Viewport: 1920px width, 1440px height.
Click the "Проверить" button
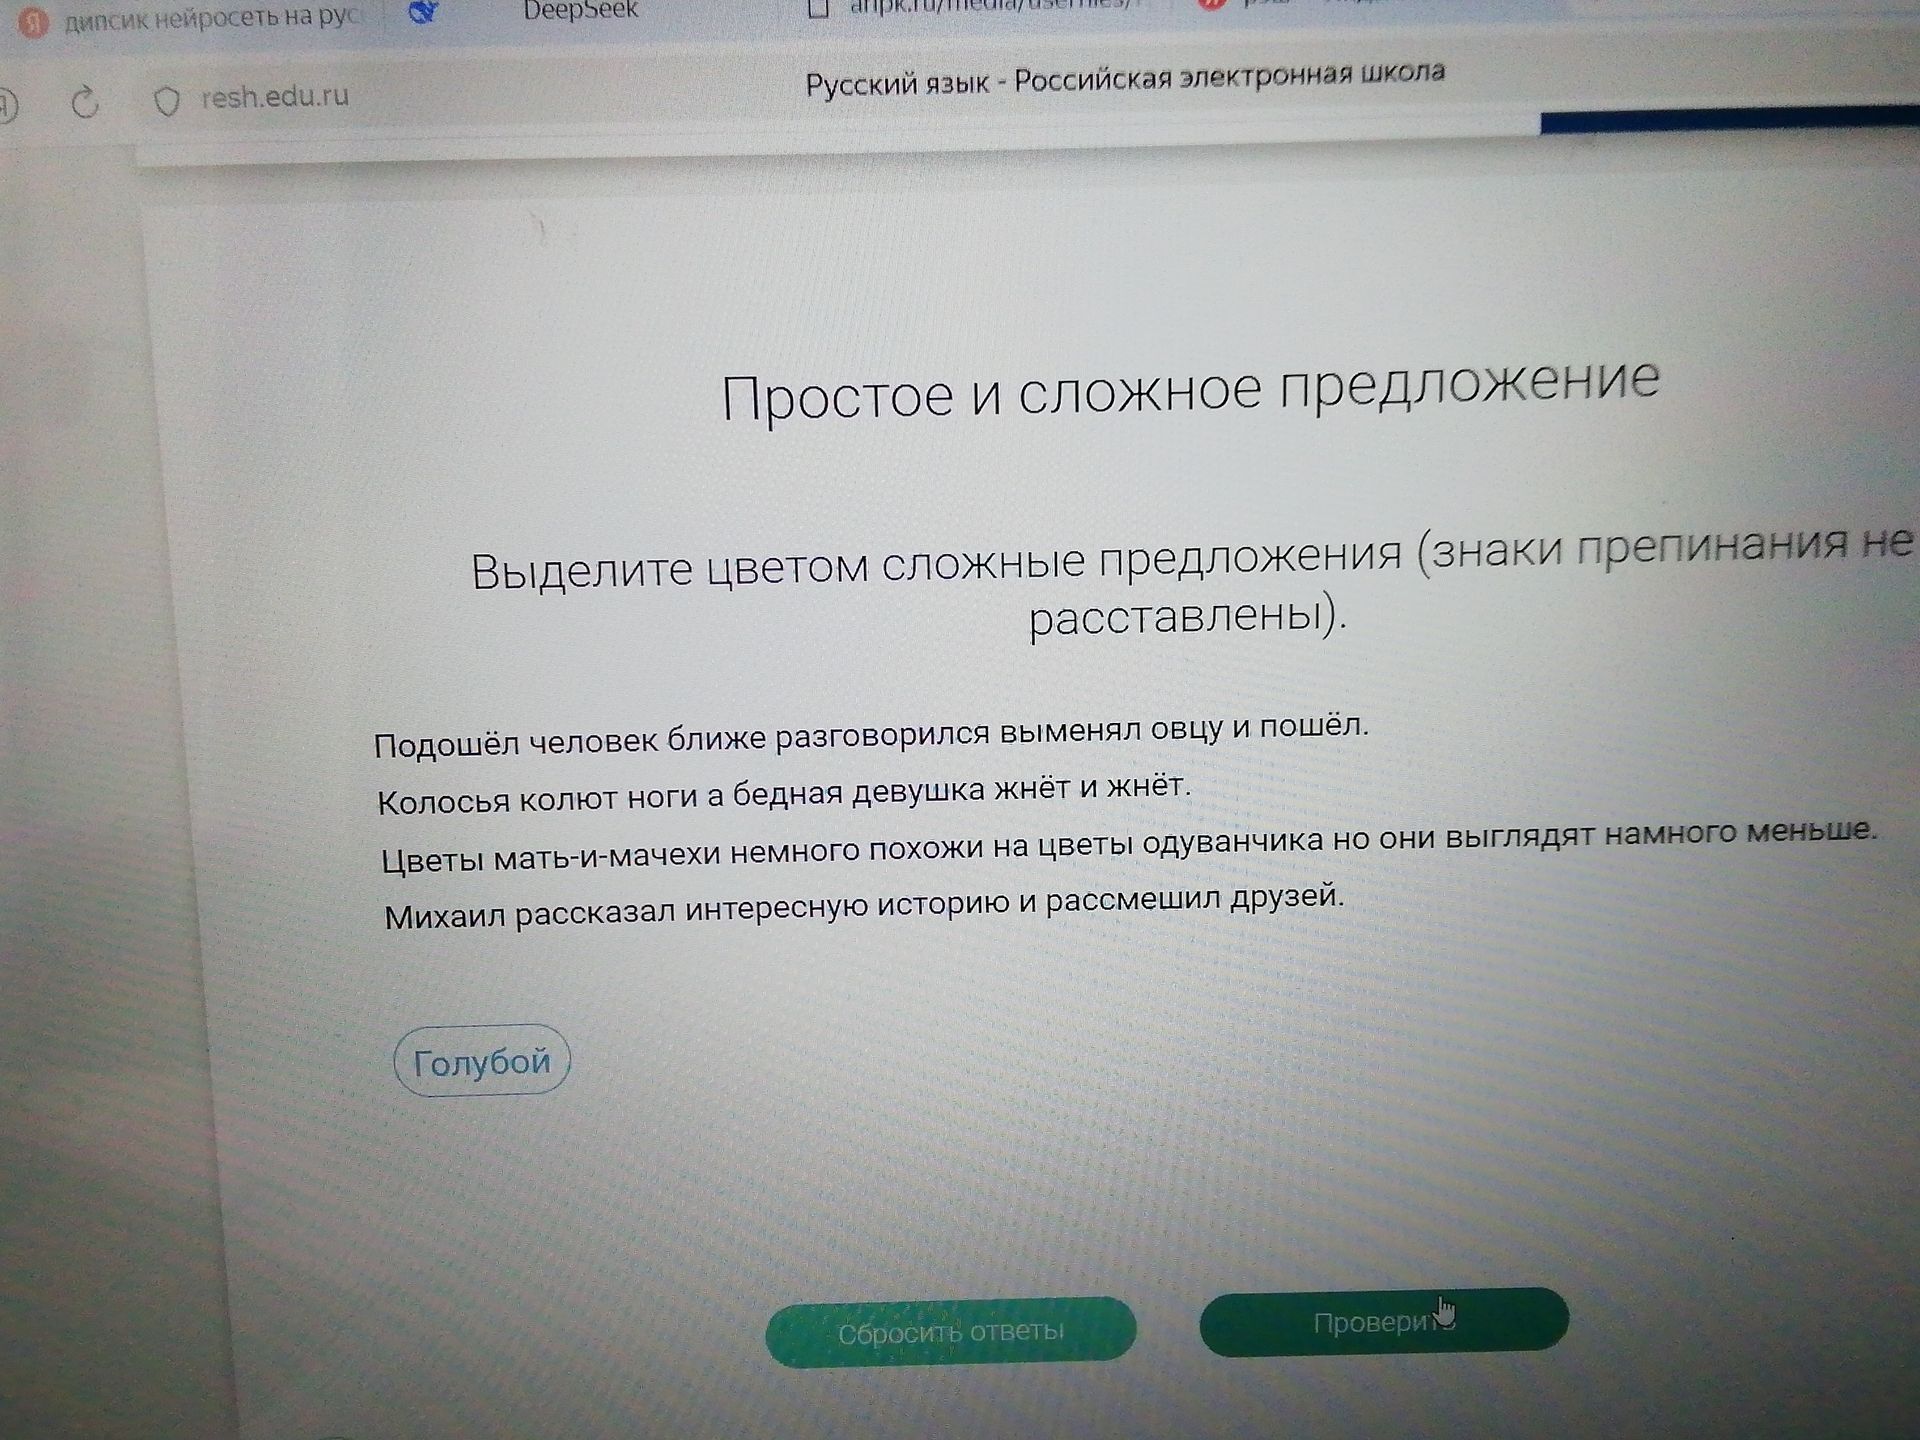click(x=1384, y=1321)
